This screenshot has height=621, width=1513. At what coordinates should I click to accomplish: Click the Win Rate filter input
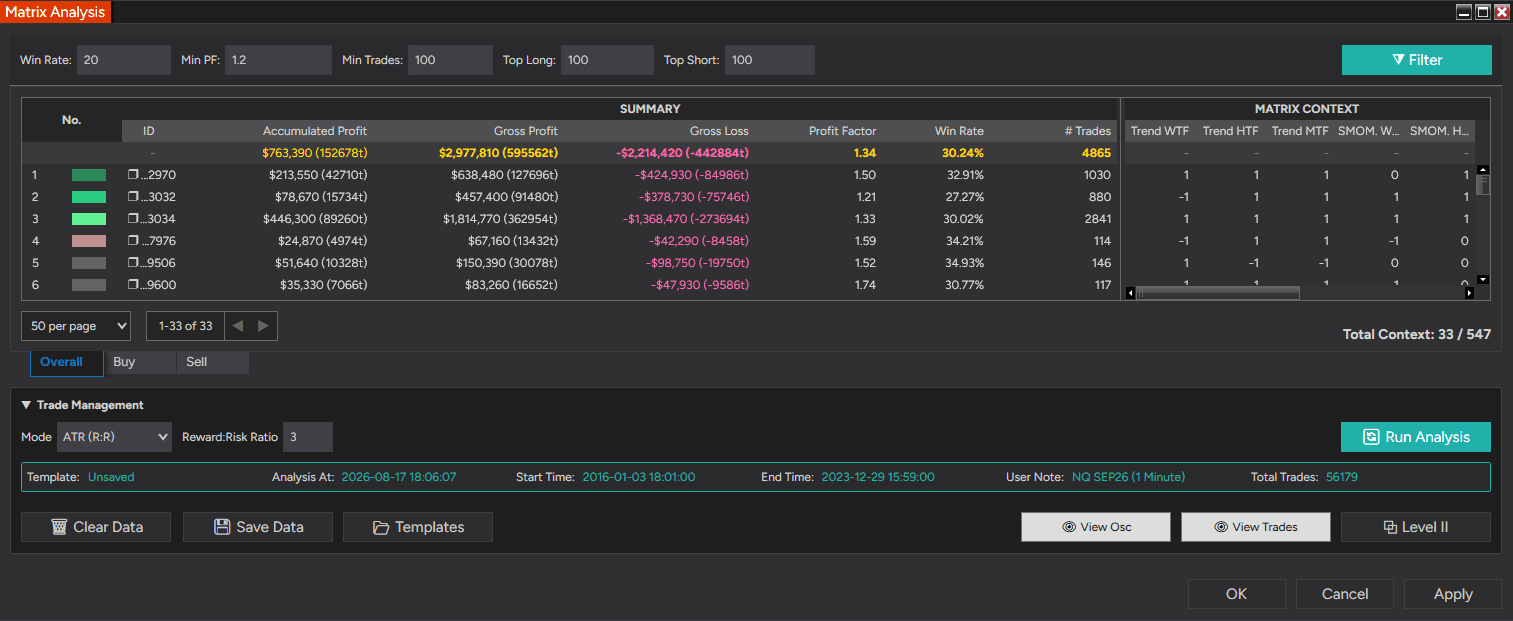(124, 60)
